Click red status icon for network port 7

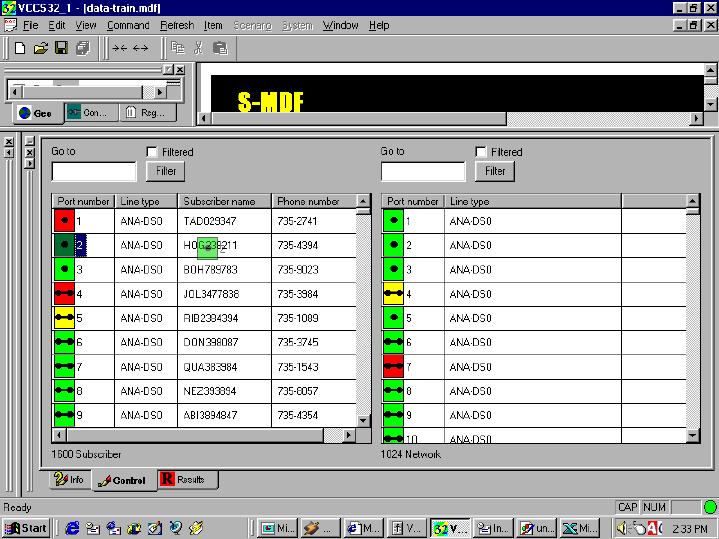click(x=393, y=366)
